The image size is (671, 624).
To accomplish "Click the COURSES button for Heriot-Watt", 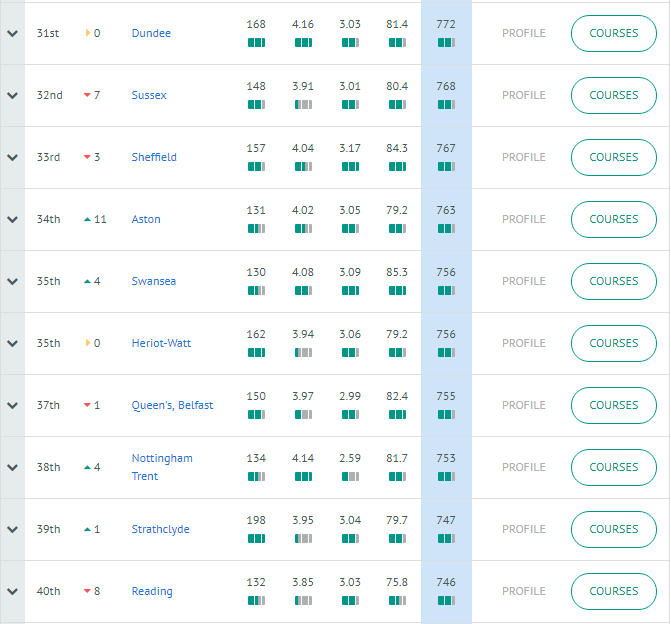I will click(x=614, y=343).
